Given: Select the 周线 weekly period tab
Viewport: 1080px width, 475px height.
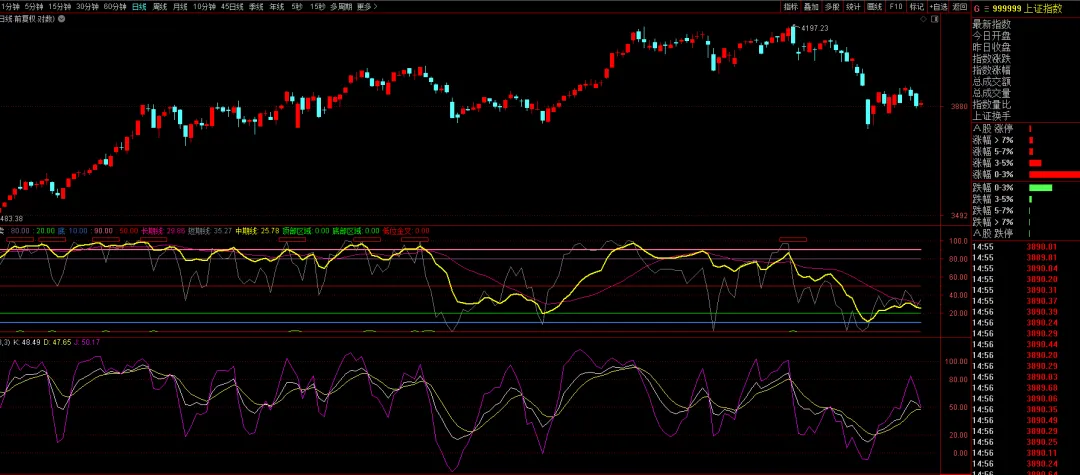Looking at the screenshot, I should (160, 6).
